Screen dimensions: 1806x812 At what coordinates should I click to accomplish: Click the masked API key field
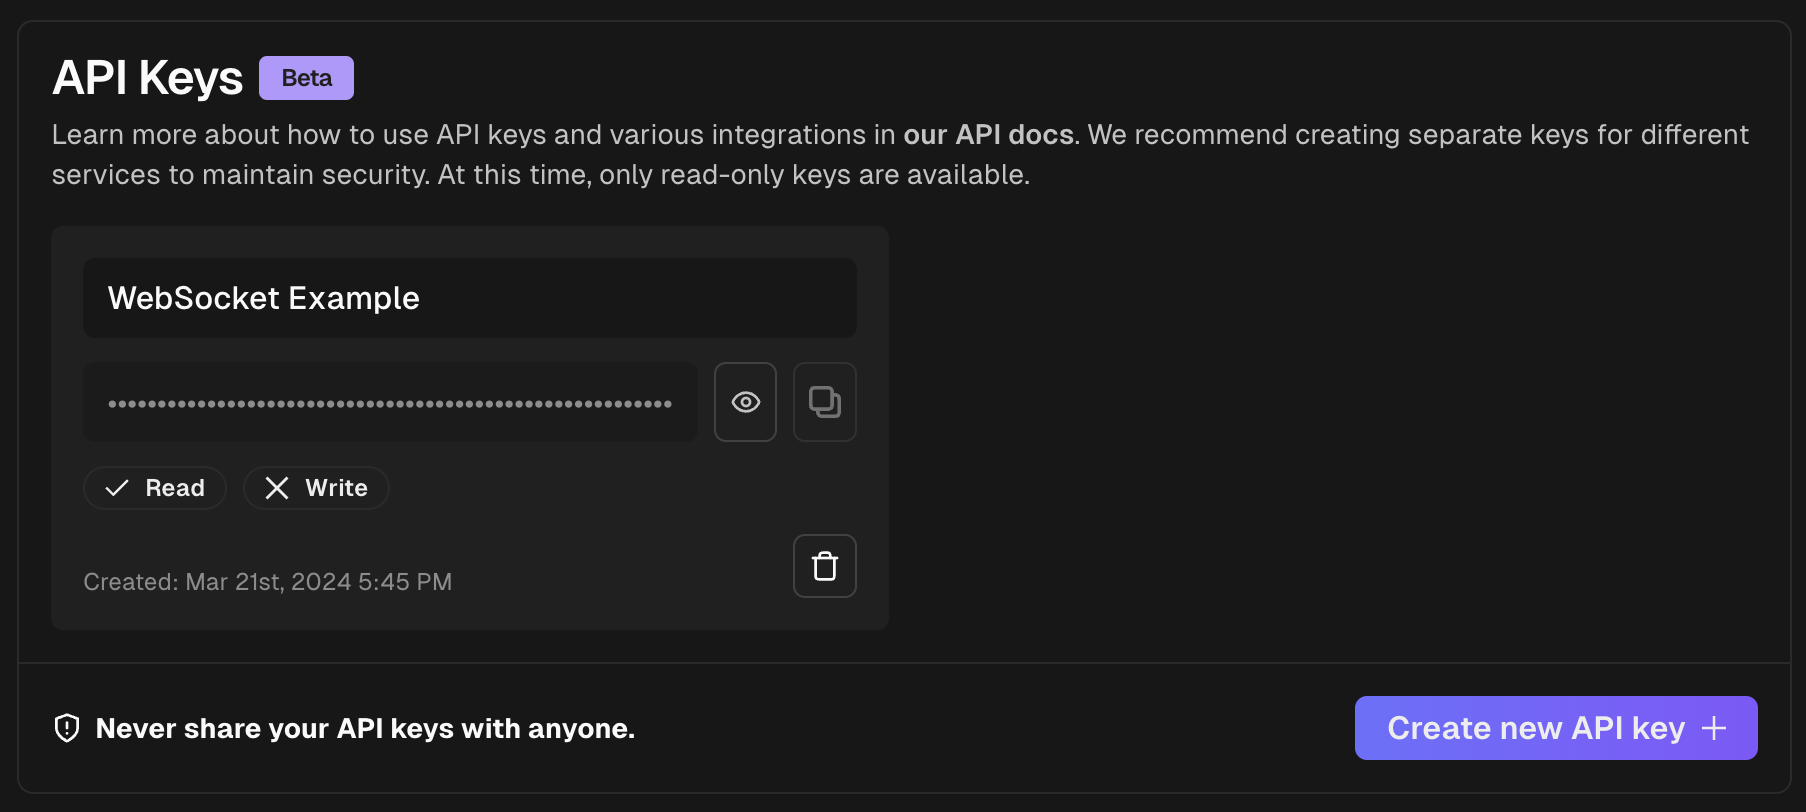pyautogui.click(x=390, y=402)
